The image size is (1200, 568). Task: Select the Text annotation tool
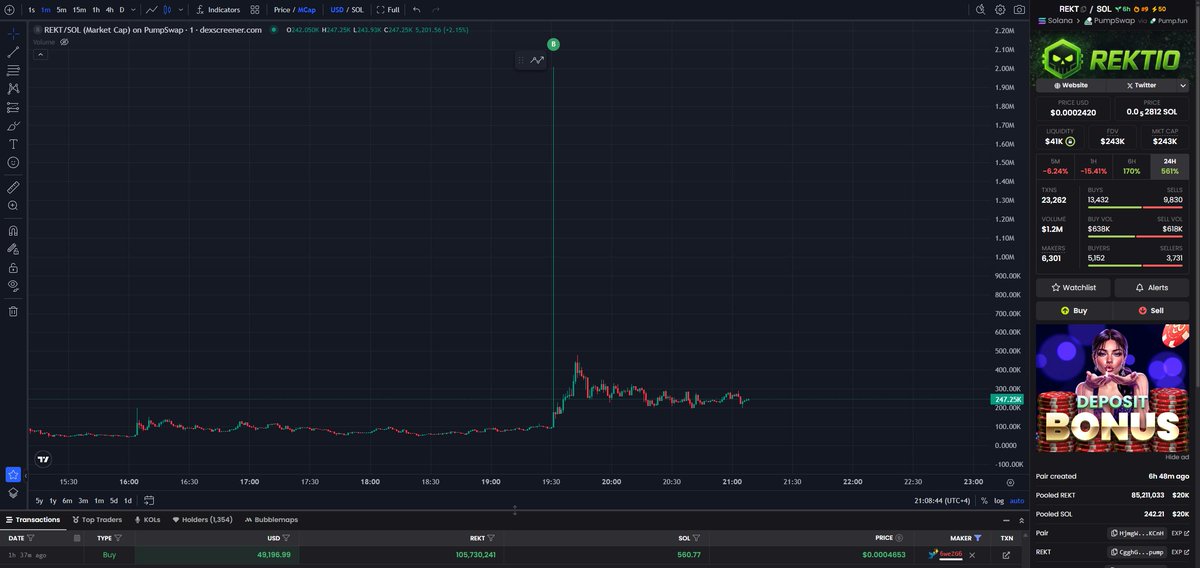click(x=13, y=144)
